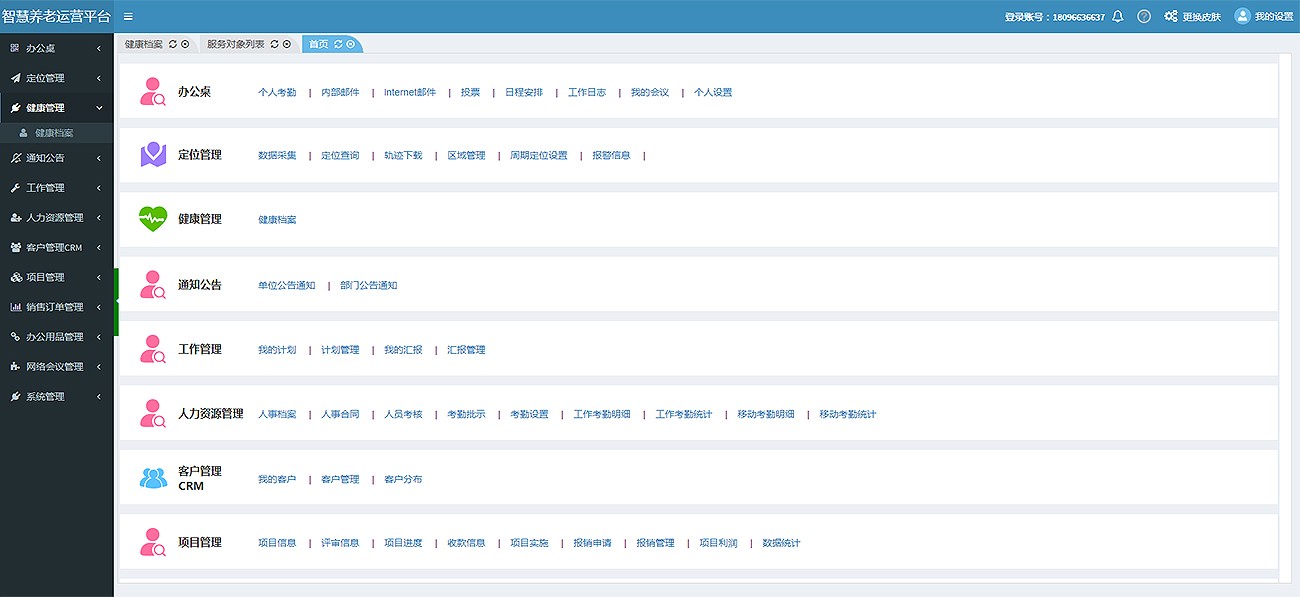Open the 客户分布 link
The width and height of the screenshot is (1300, 597).
pos(403,480)
